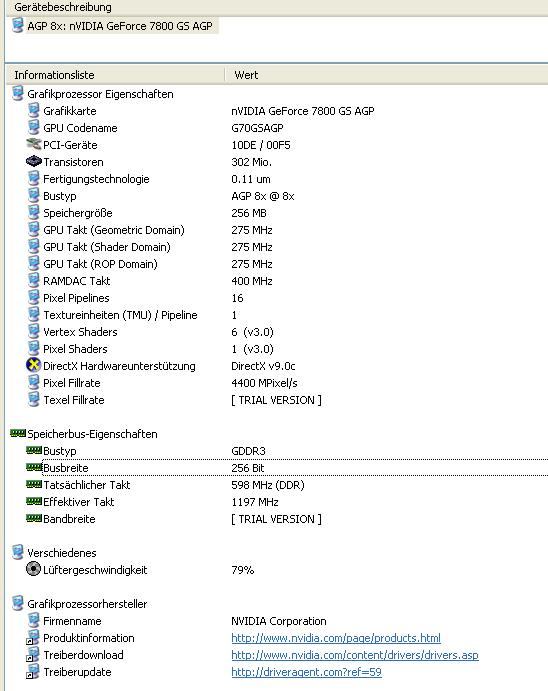Click the monitor icon beside AGP 8x device
The width and height of the screenshot is (548, 691).
[x=18, y=26]
